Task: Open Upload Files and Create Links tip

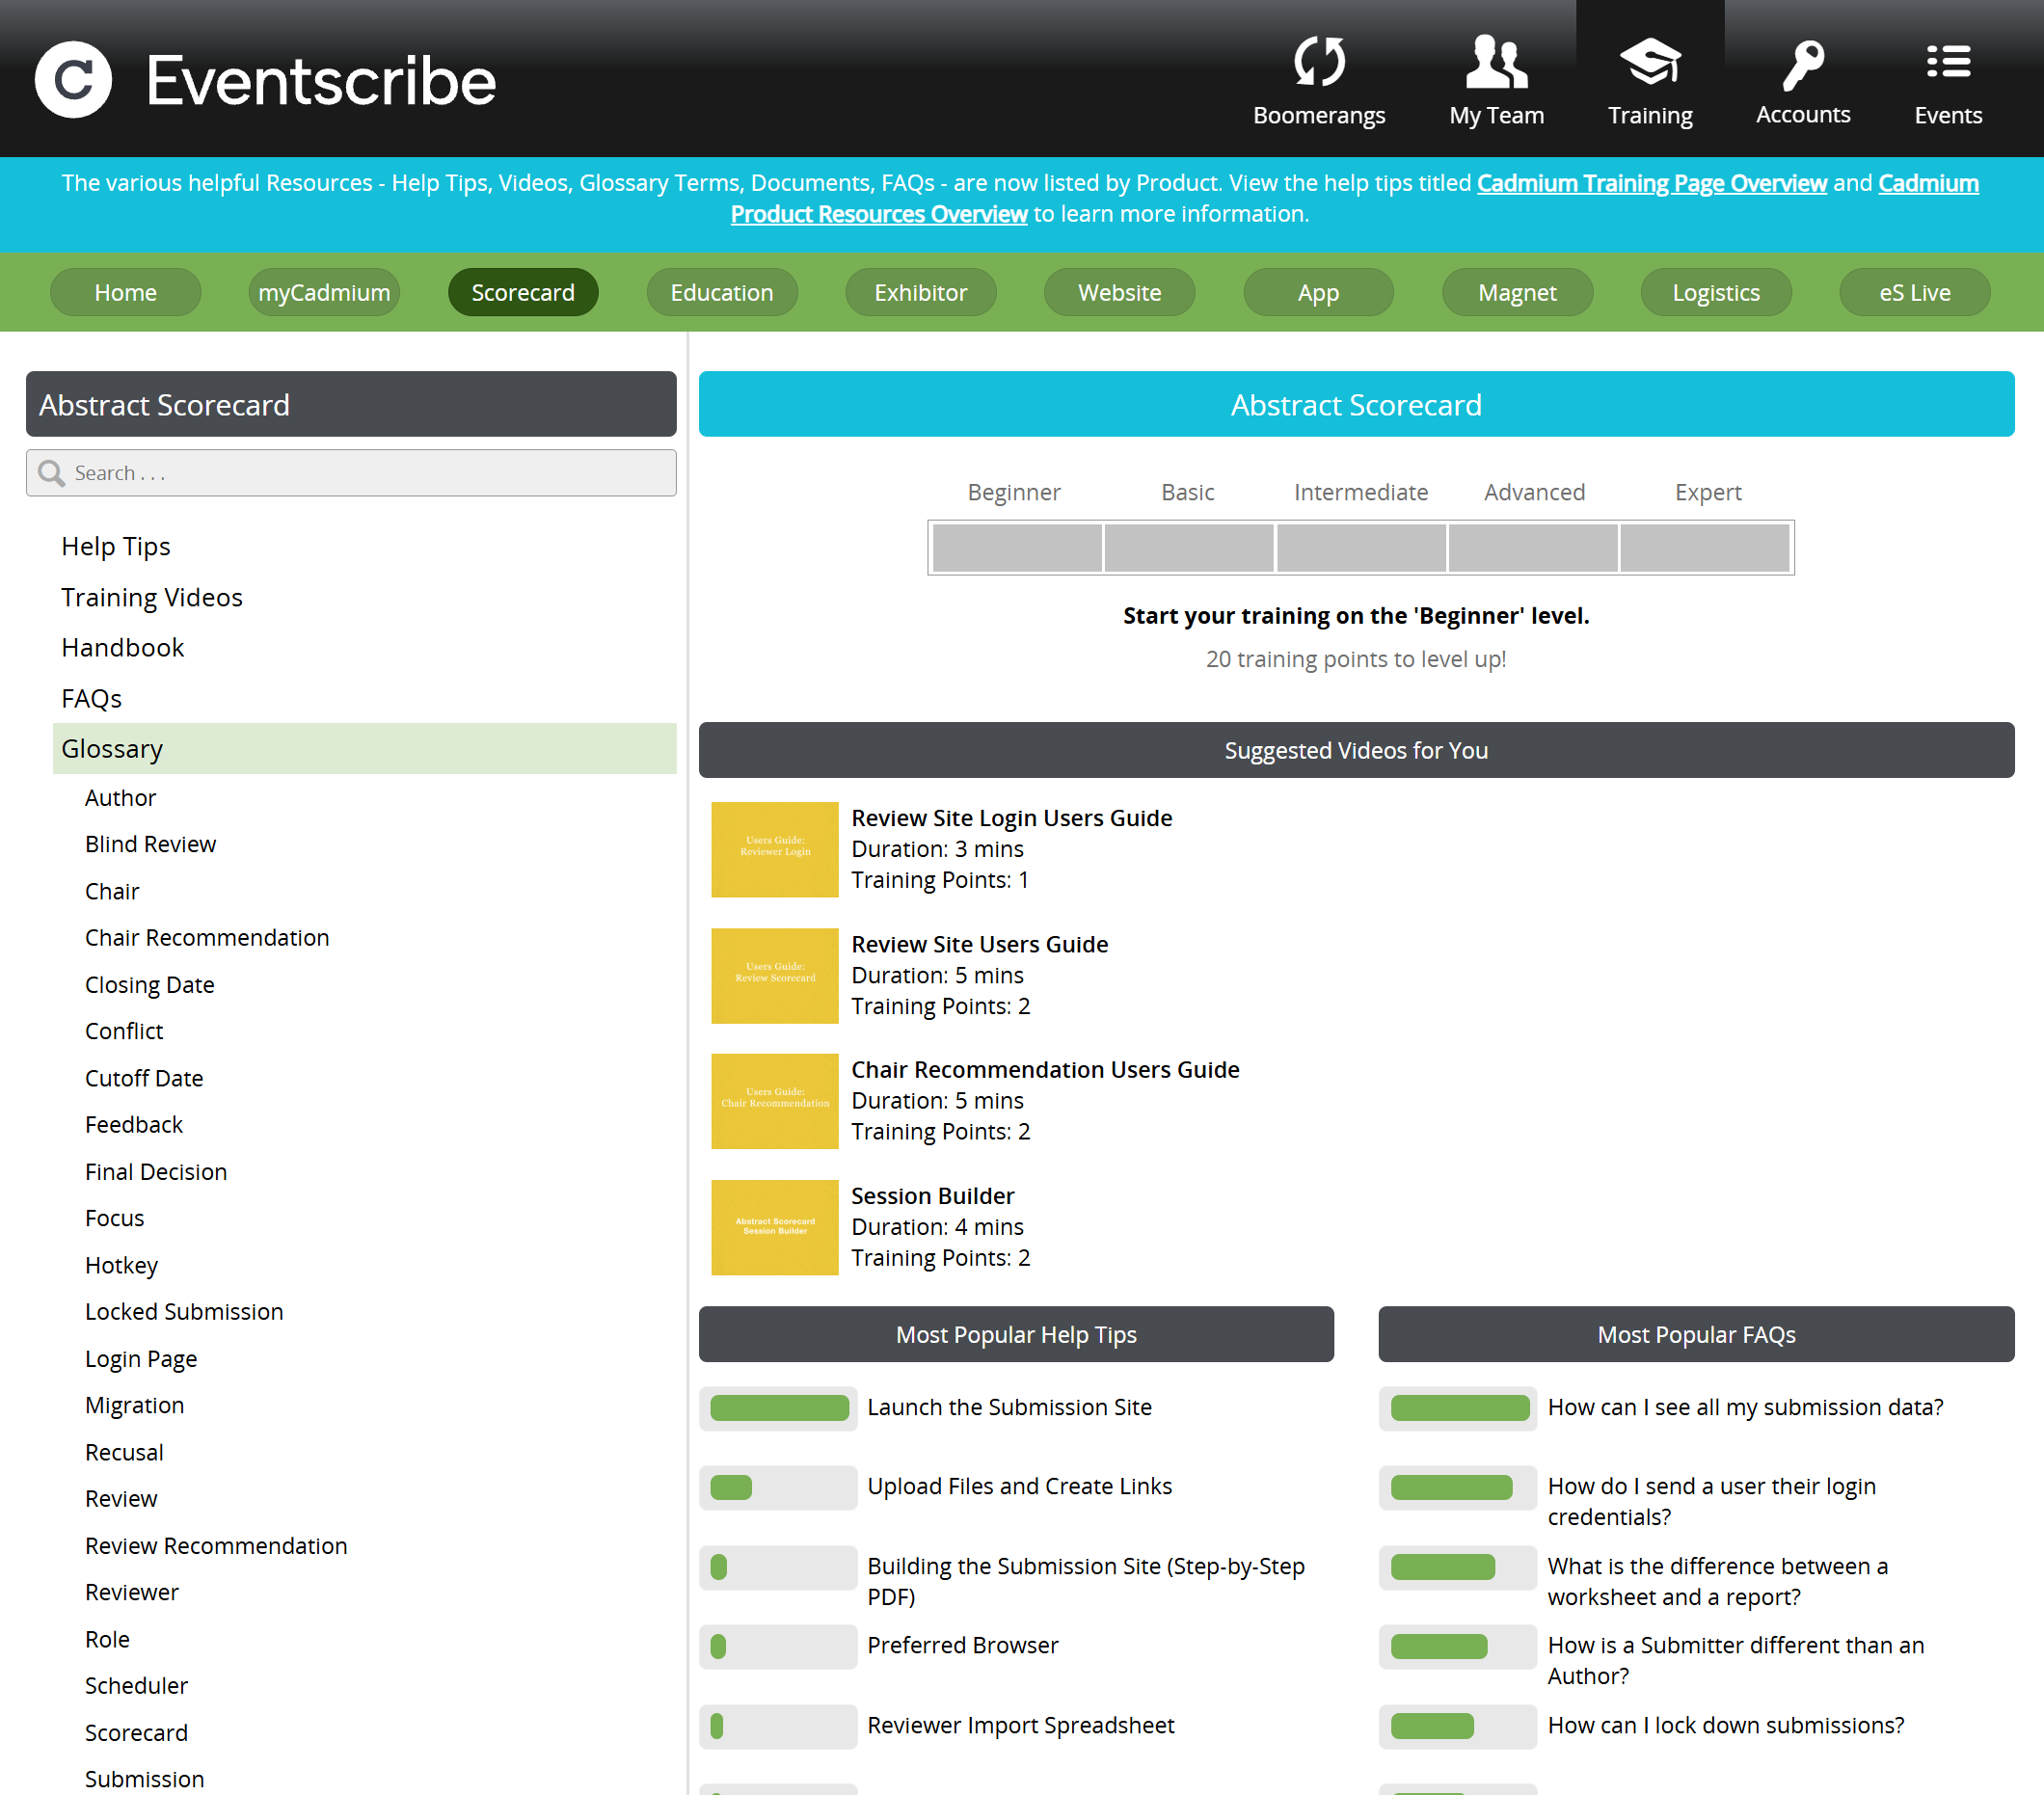Action: [x=1019, y=1486]
